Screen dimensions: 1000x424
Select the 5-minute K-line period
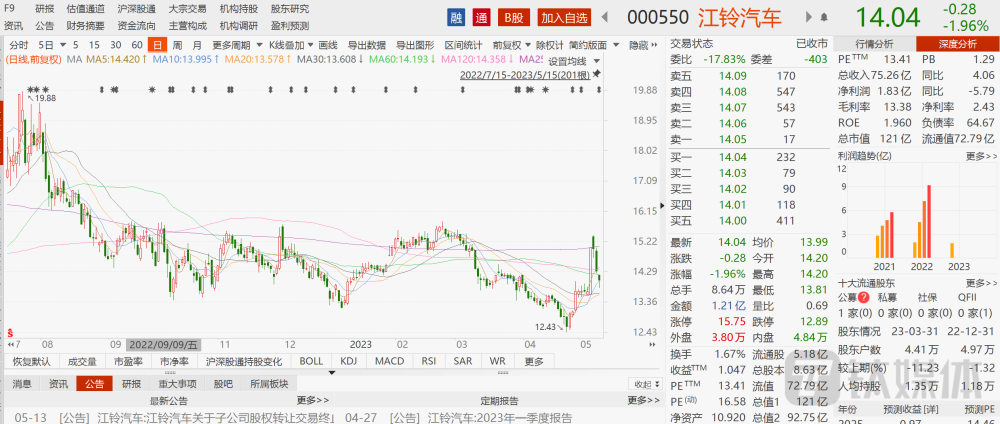(76, 45)
